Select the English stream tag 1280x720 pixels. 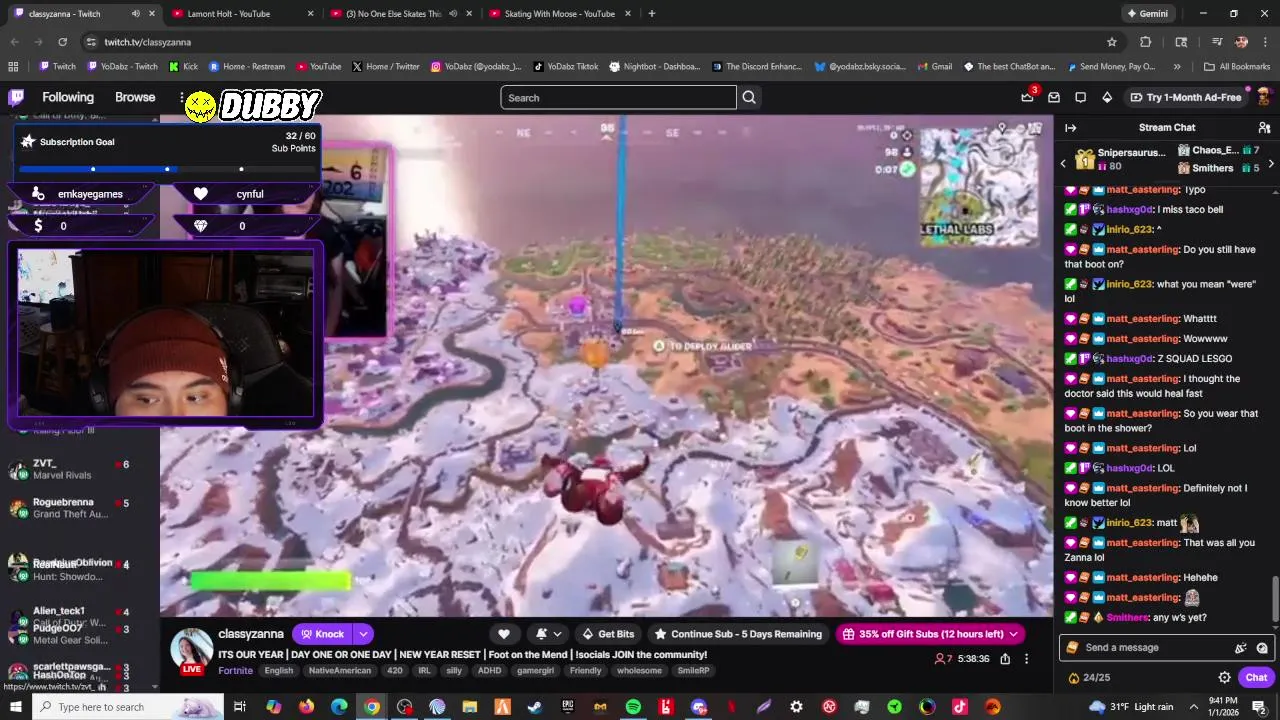click(x=279, y=670)
